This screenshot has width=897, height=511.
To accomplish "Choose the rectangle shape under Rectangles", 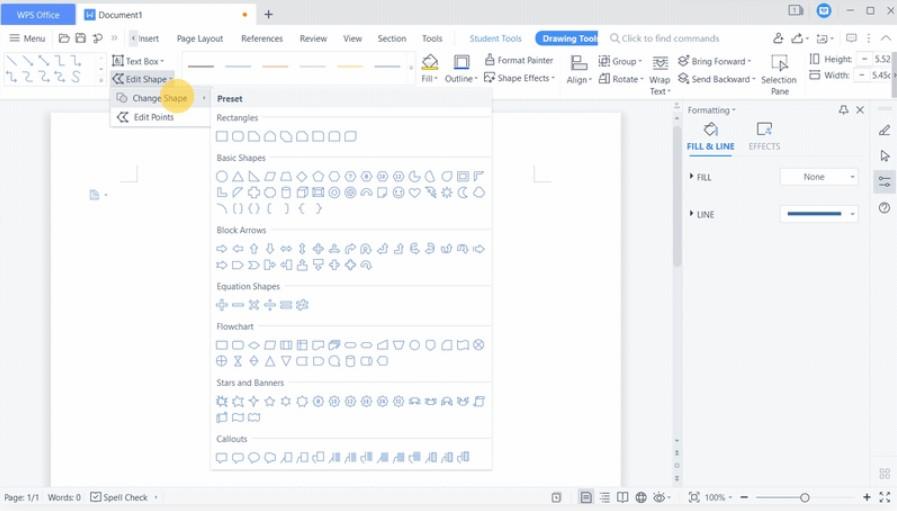I will 222,136.
